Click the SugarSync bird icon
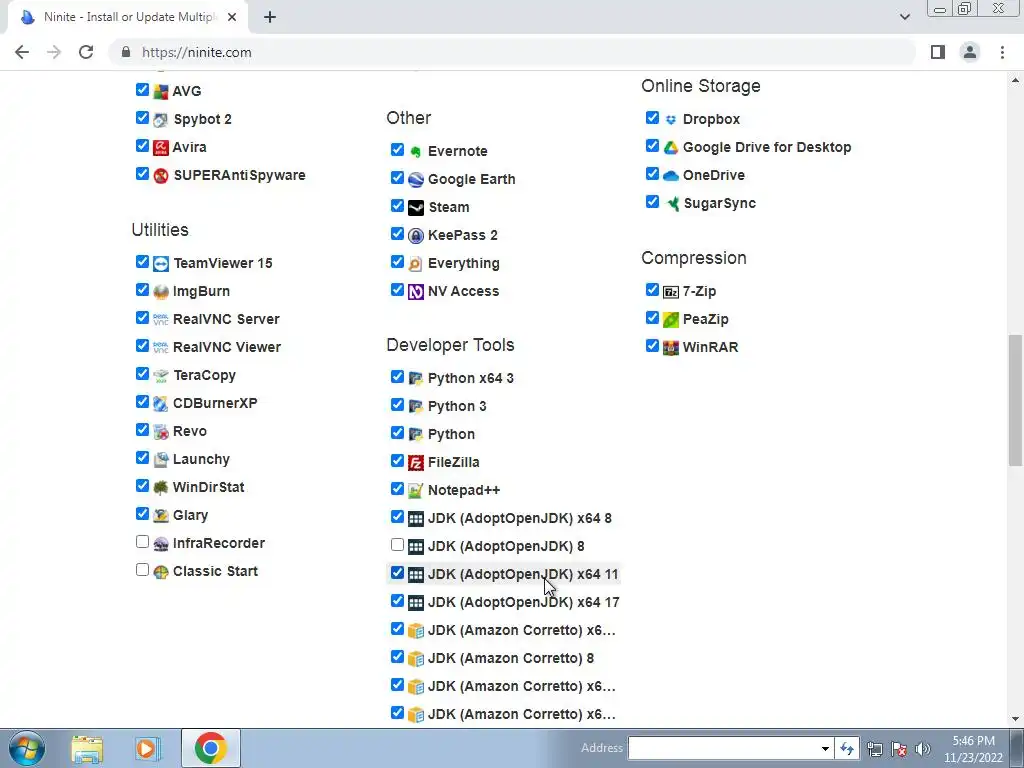 coord(671,204)
